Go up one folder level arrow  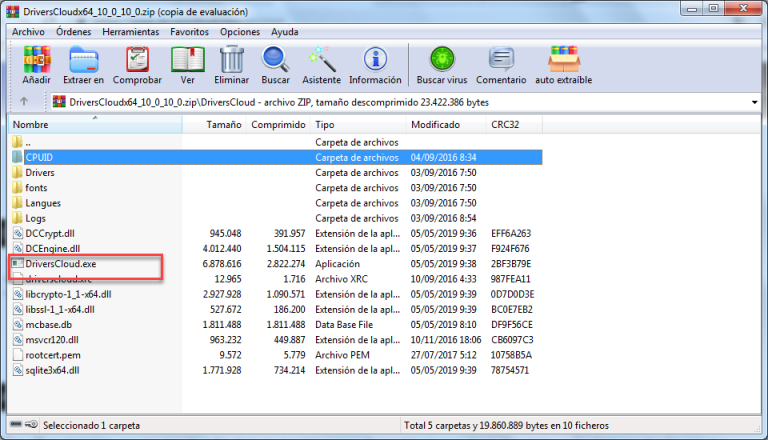pyautogui.click(x=24, y=101)
